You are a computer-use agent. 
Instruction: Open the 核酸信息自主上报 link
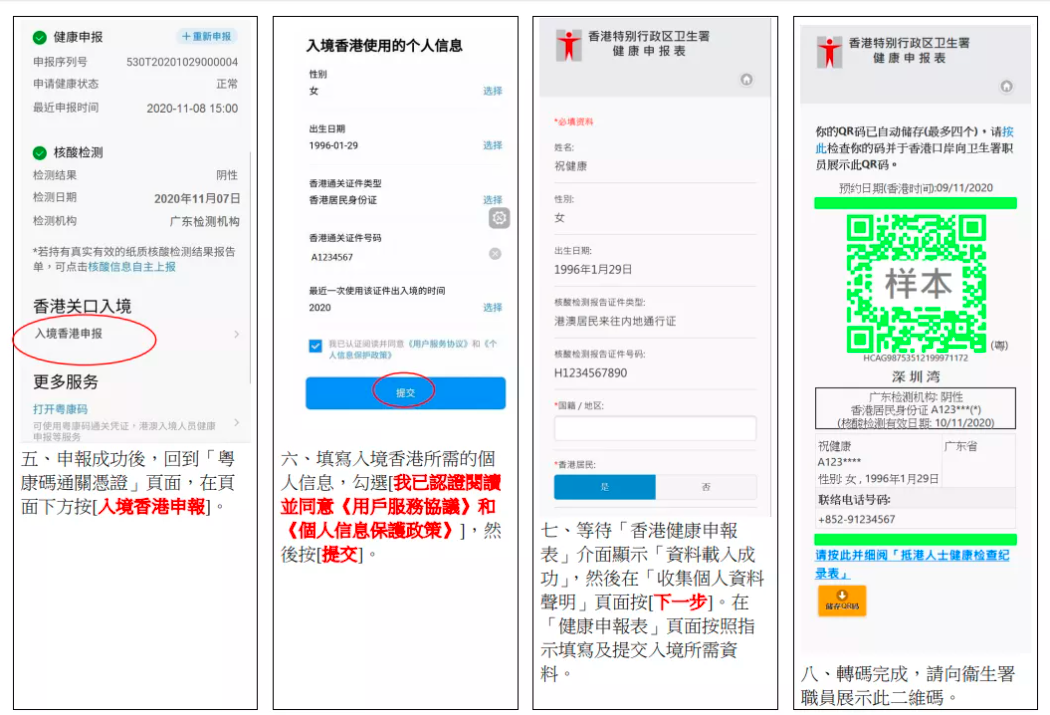pos(132,266)
